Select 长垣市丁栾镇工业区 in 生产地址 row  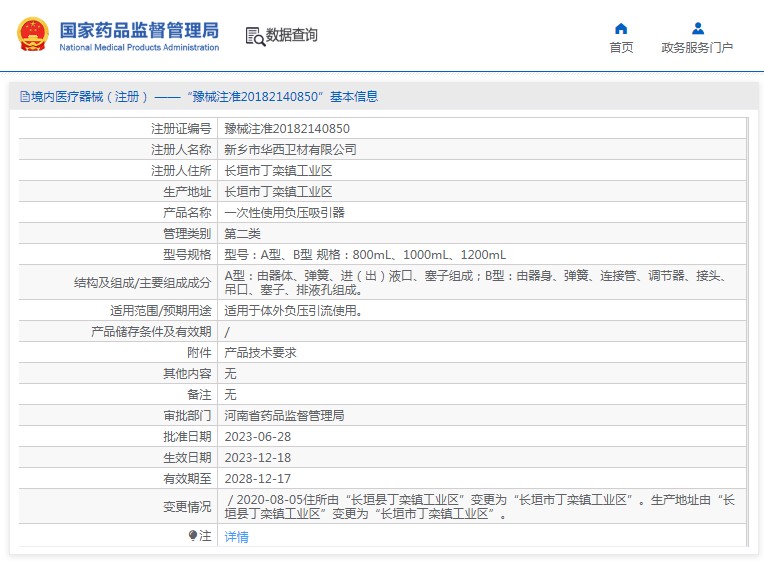[x=278, y=192]
